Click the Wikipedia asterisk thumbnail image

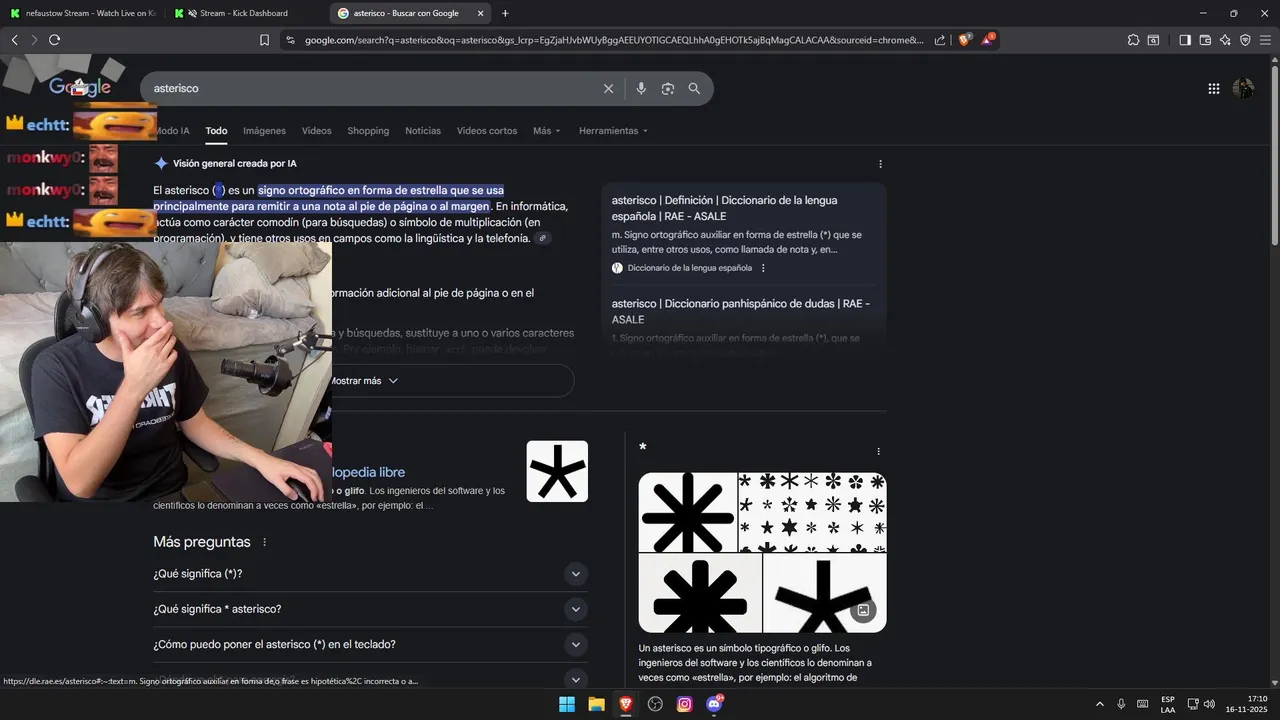pyautogui.click(x=557, y=471)
